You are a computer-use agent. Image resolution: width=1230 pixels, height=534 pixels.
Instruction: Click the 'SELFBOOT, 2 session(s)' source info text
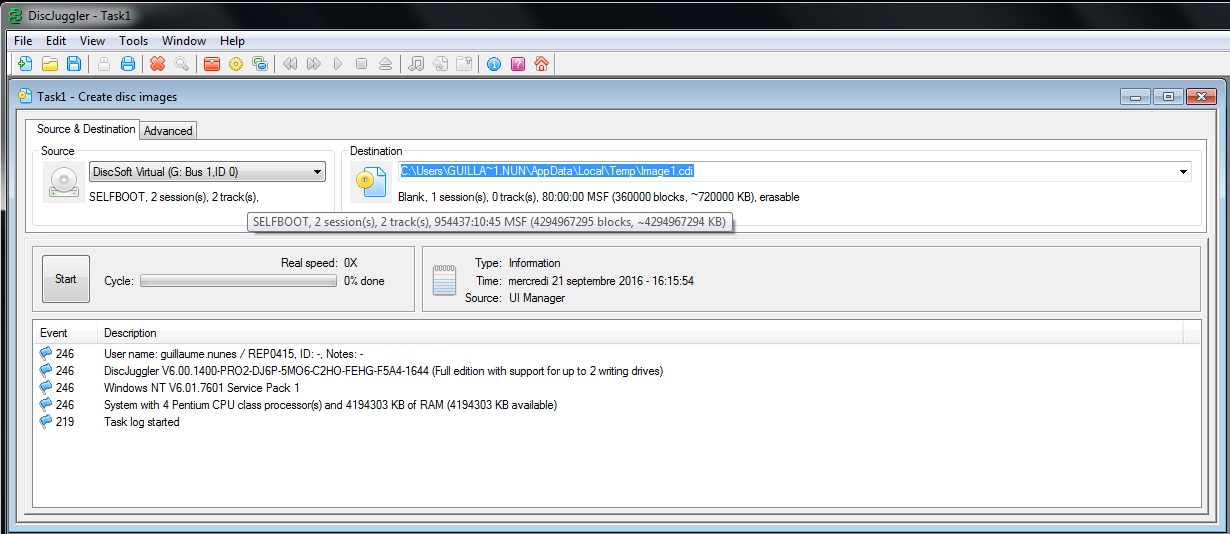point(174,197)
